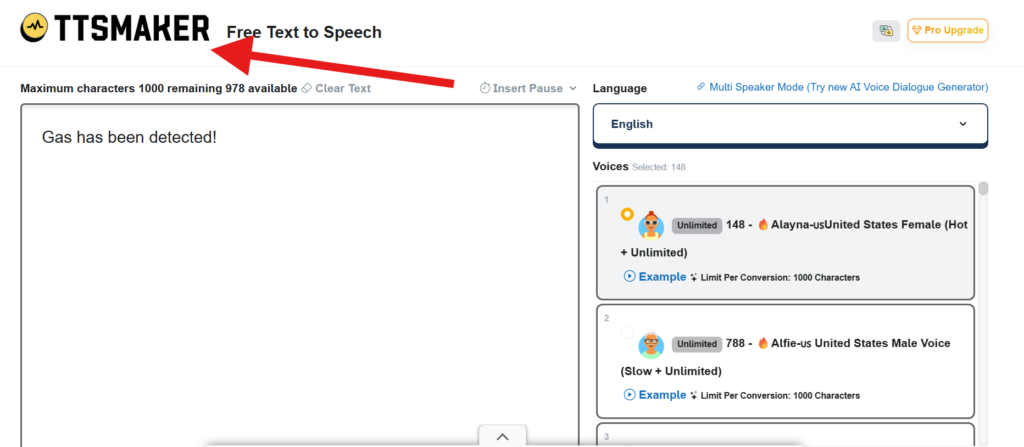Image resolution: width=1024 pixels, height=447 pixels.
Task: Click the Alfie male voice avatar
Action: 651,344
